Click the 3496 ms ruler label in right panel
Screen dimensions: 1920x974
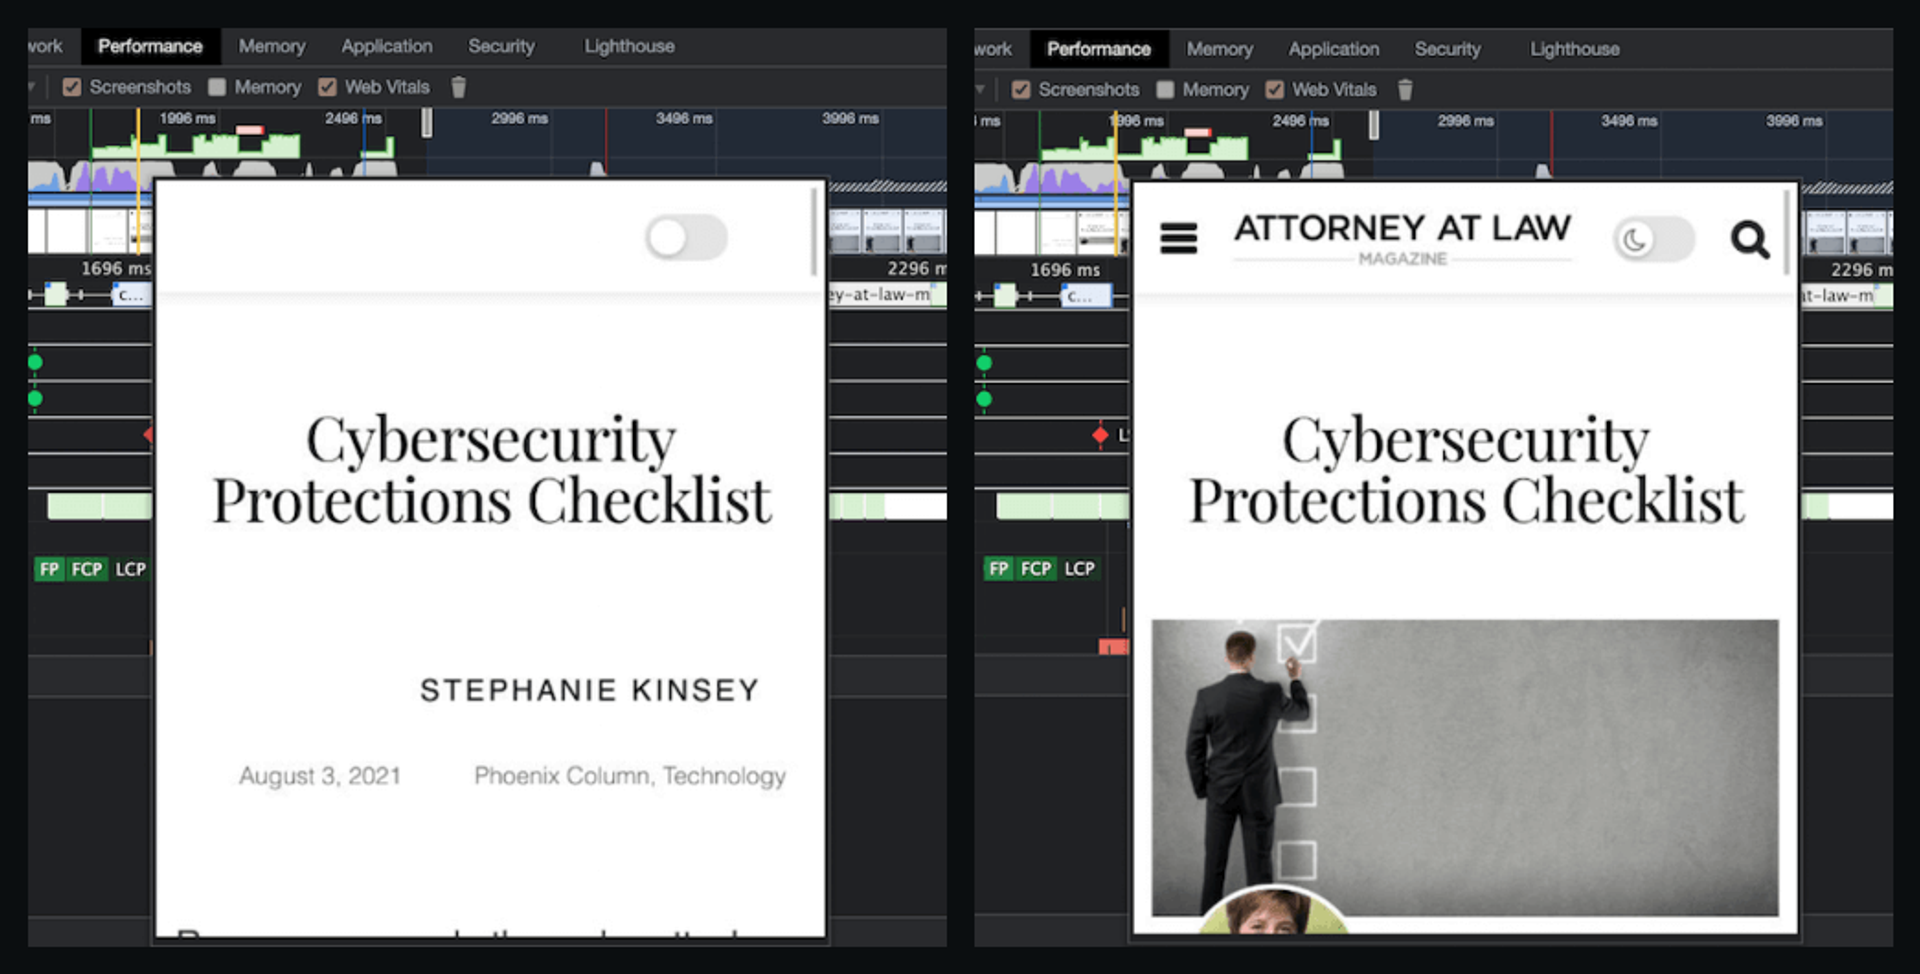click(1630, 121)
